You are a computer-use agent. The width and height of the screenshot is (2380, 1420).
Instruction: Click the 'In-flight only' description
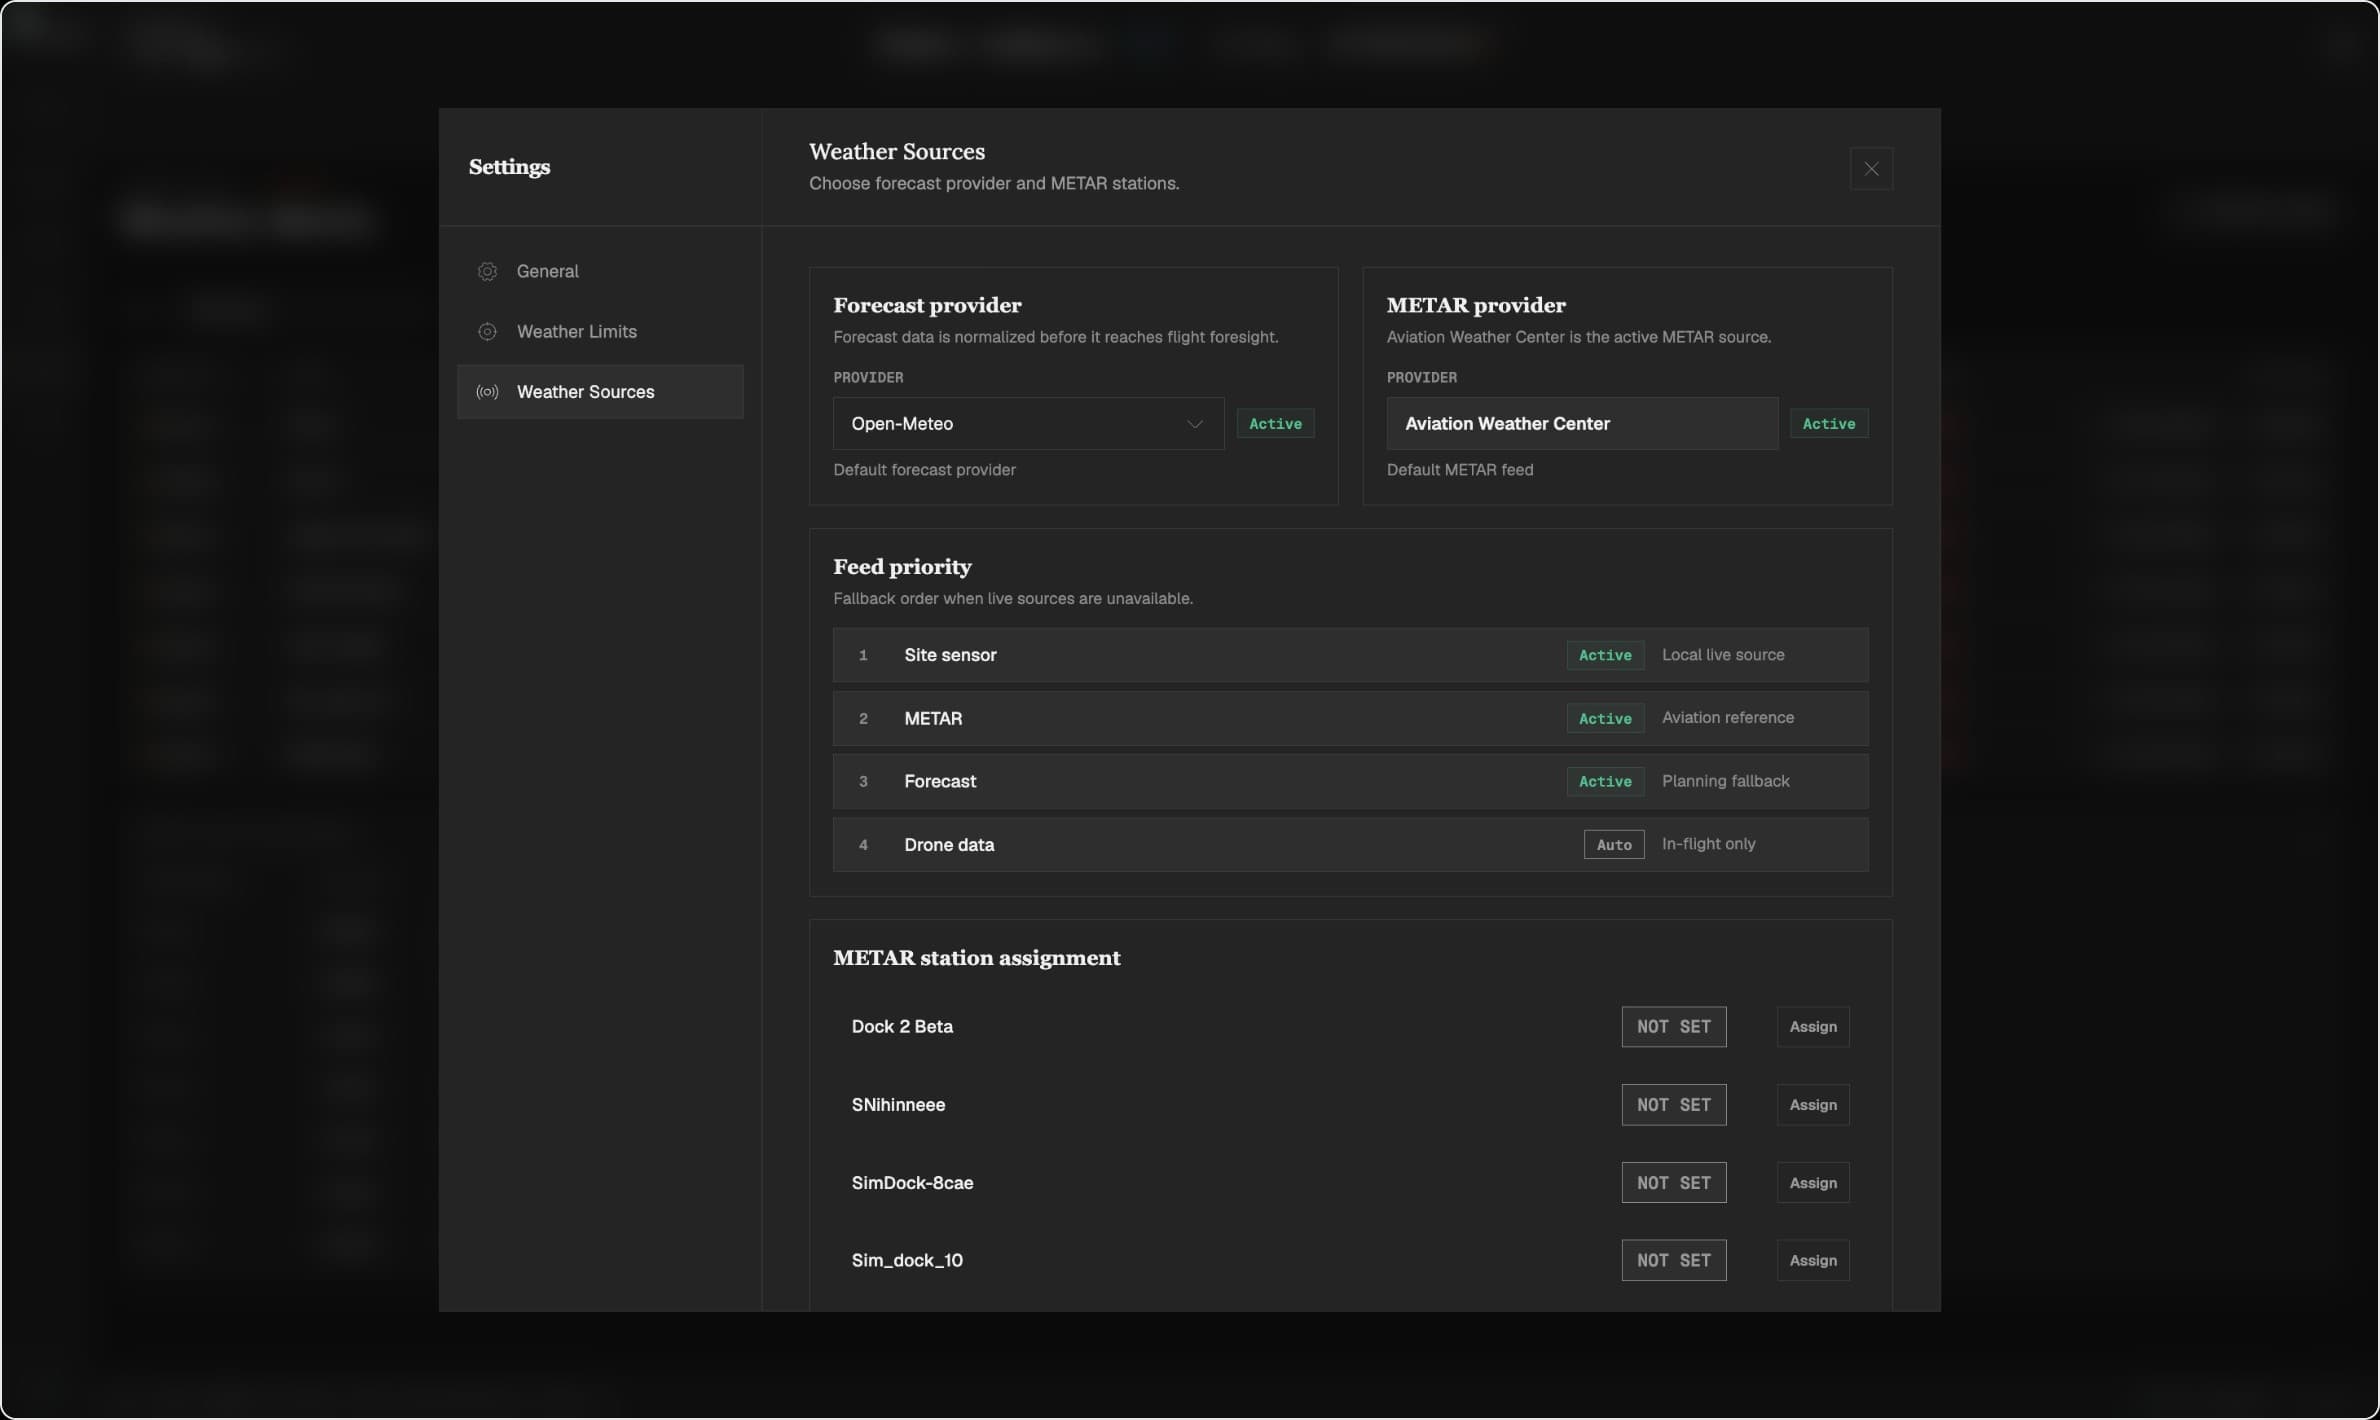tap(1708, 844)
